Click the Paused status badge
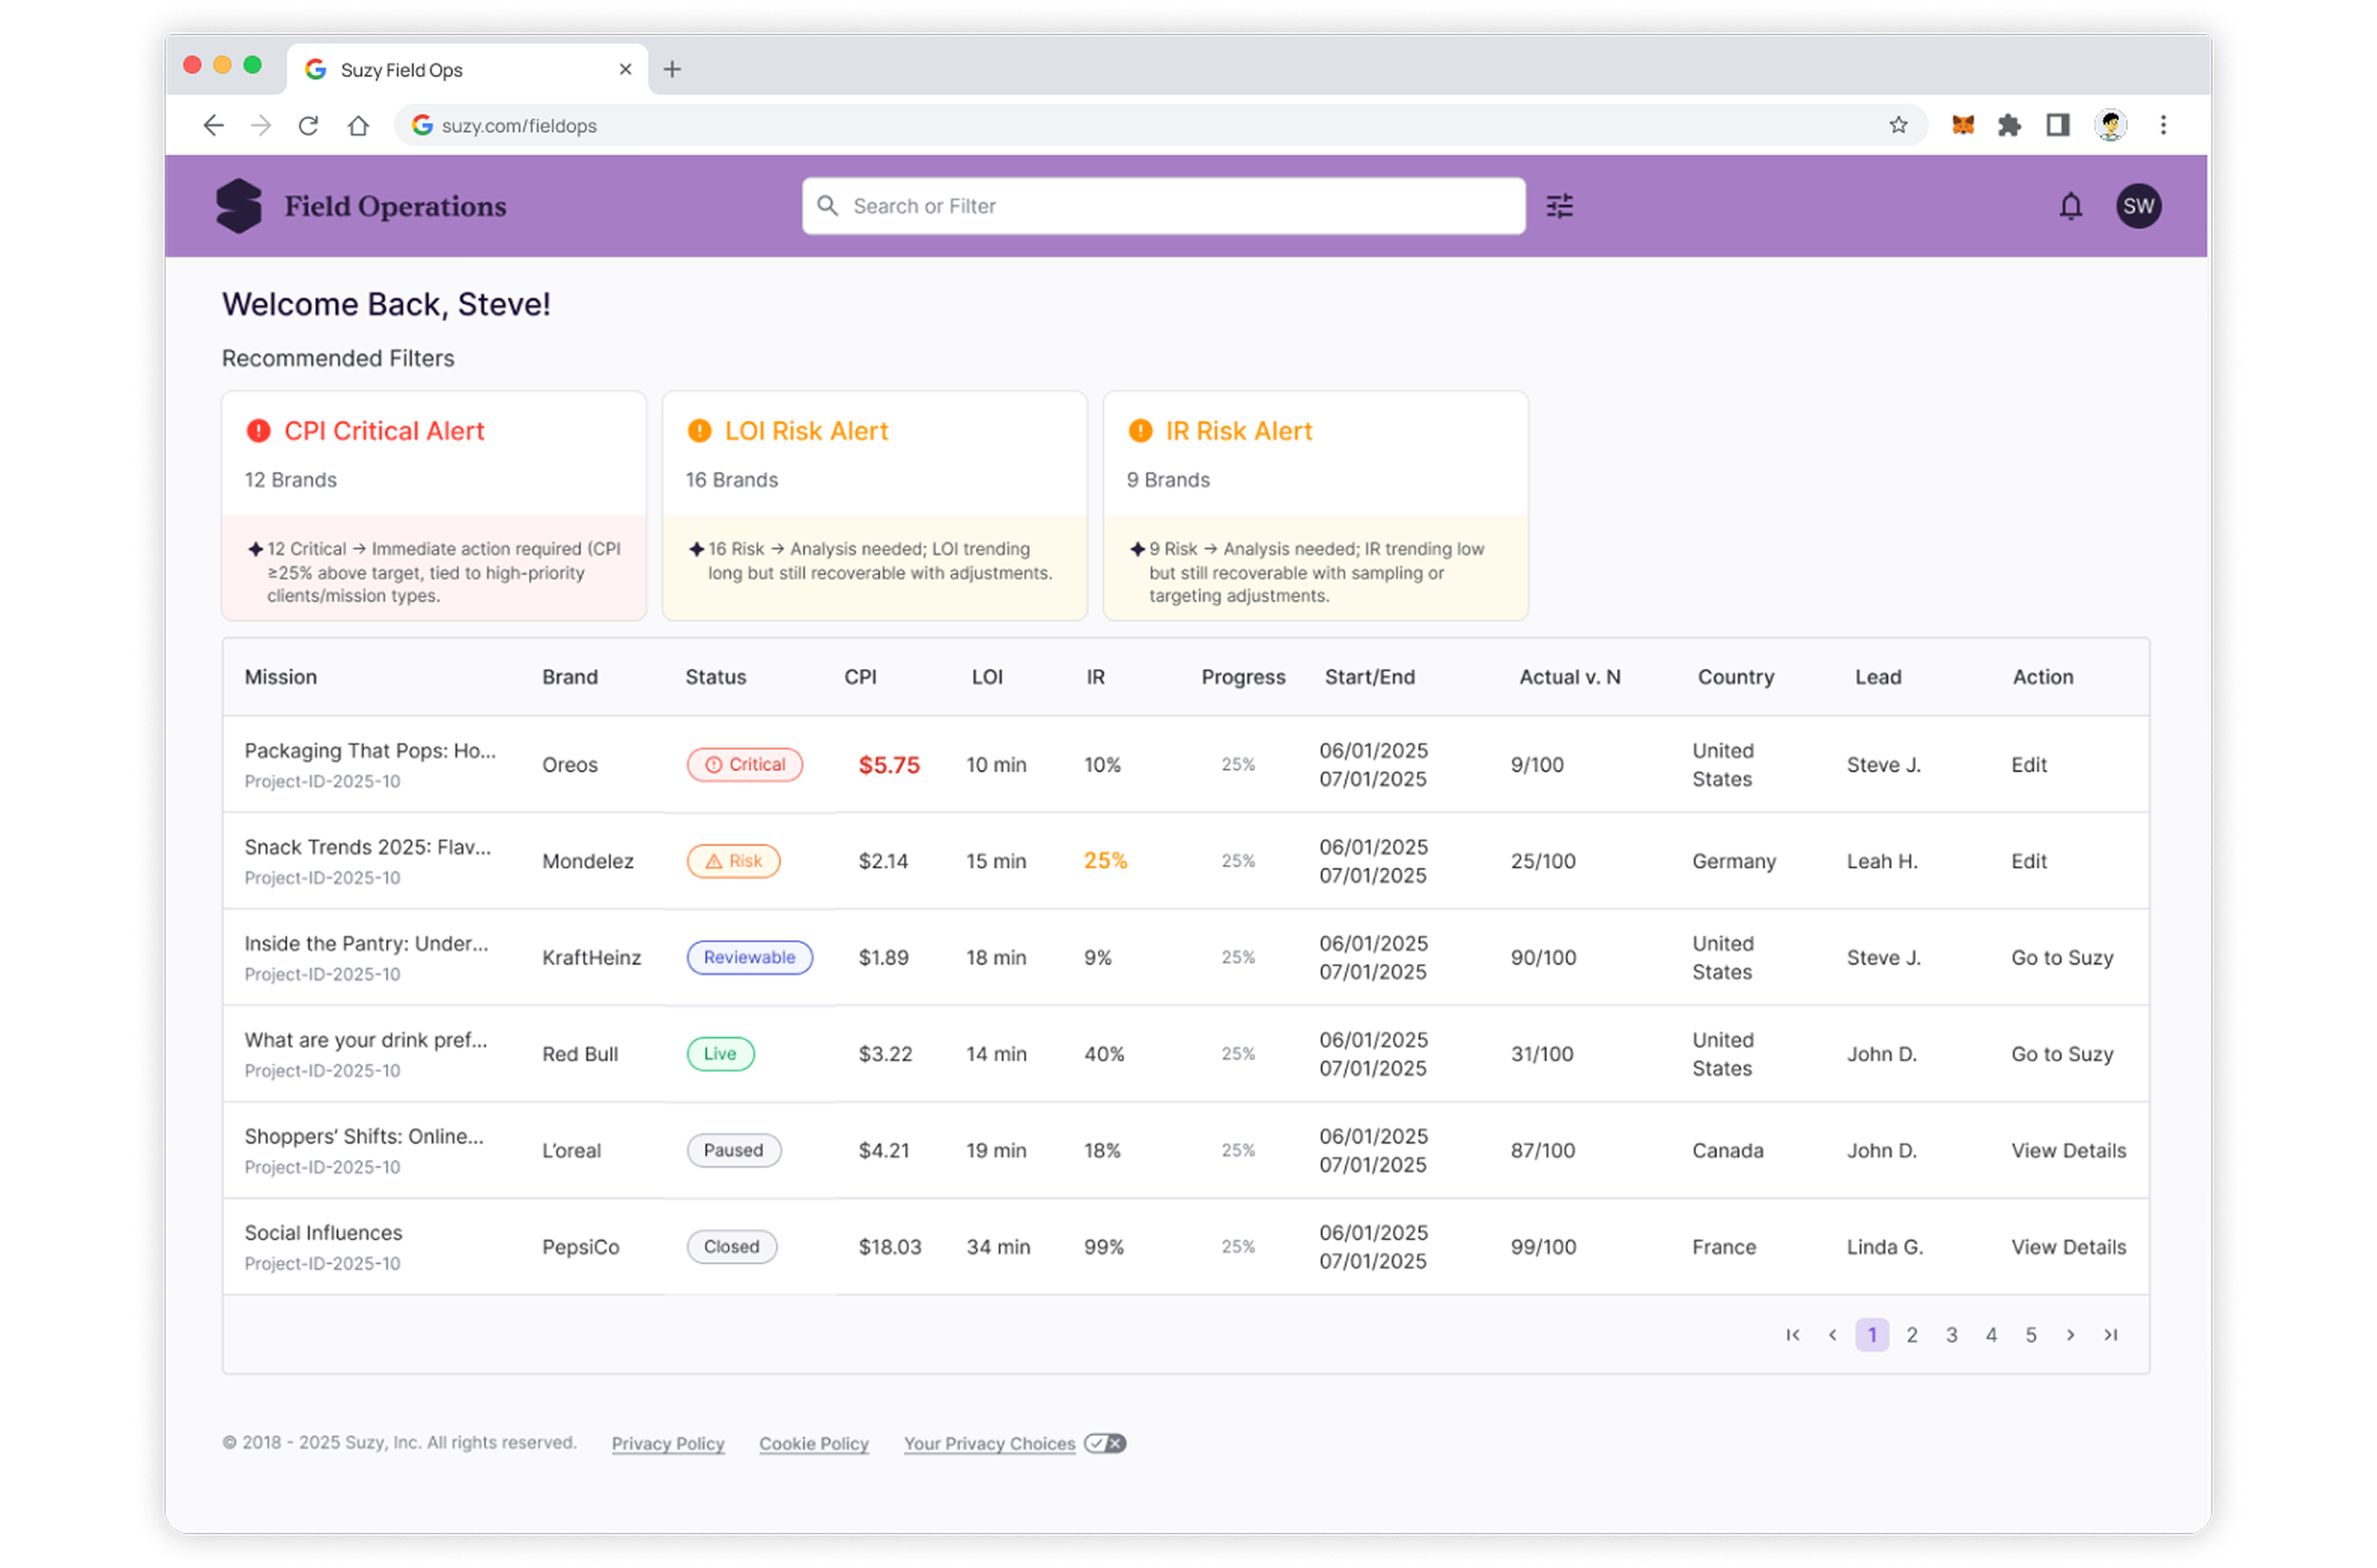 coord(733,1151)
